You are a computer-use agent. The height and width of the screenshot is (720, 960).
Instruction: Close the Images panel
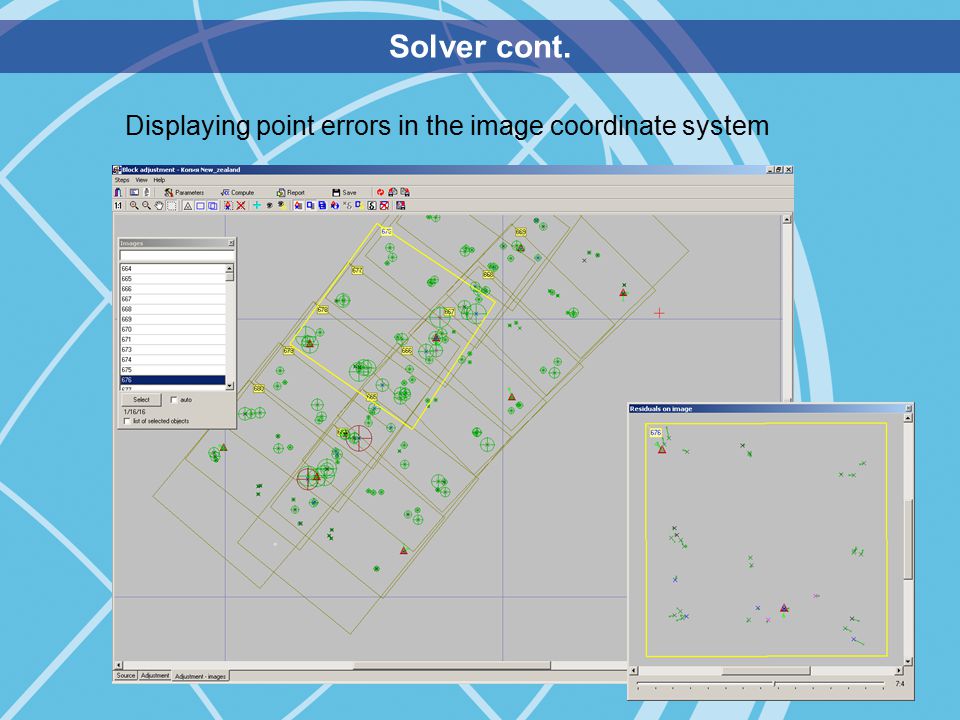coord(231,243)
